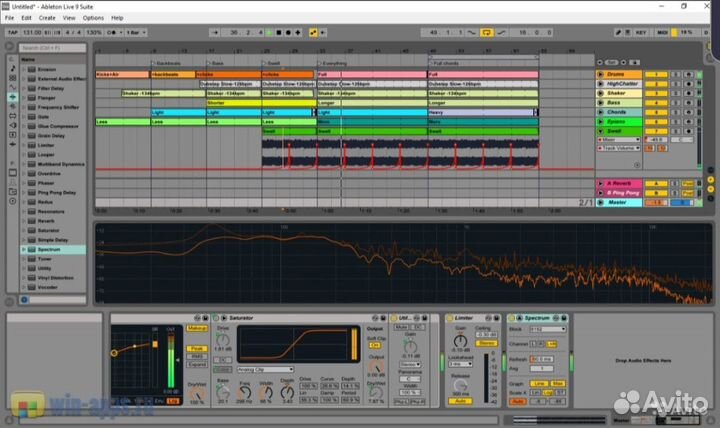
Task: Toggle the Limiter device activator
Action: click(x=449, y=317)
